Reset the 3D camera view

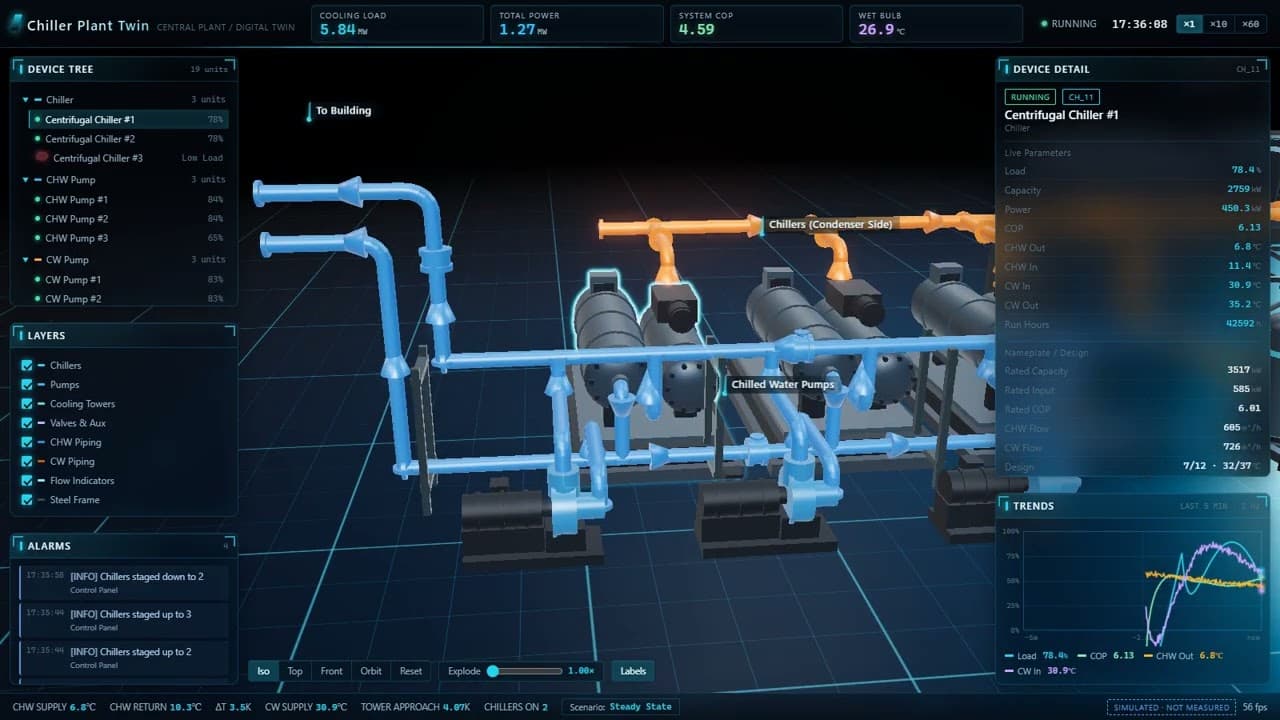click(411, 671)
